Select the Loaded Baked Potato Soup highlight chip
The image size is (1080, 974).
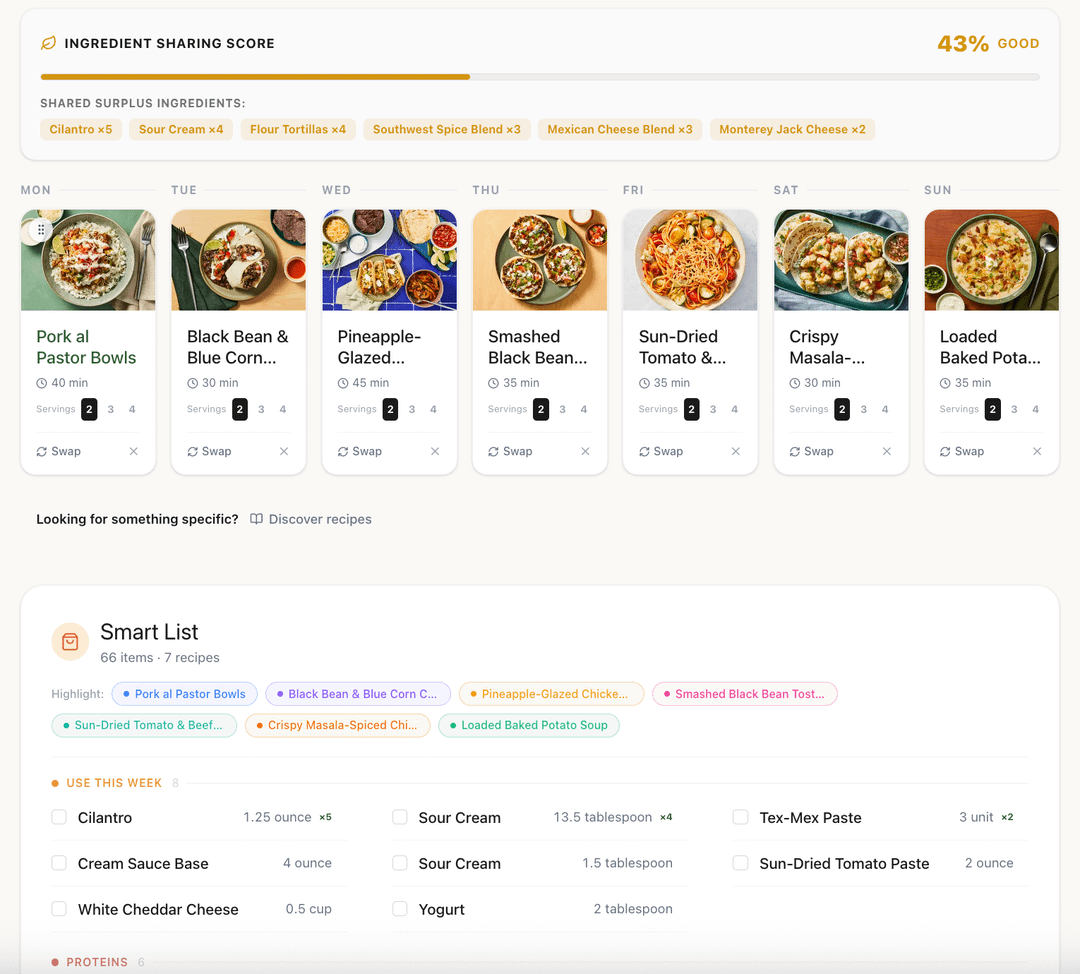click(529, 725)
